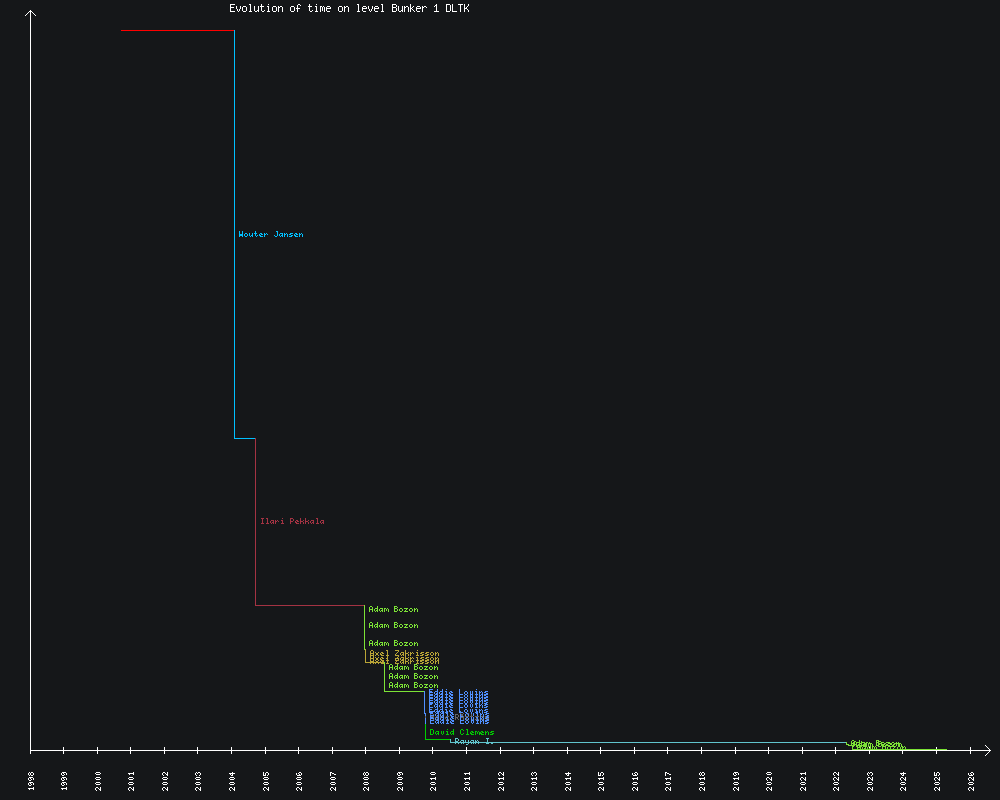Click the 1998 year label on axis
Image resolution: width=1000 pixels, height=800 pixels.
31,780
